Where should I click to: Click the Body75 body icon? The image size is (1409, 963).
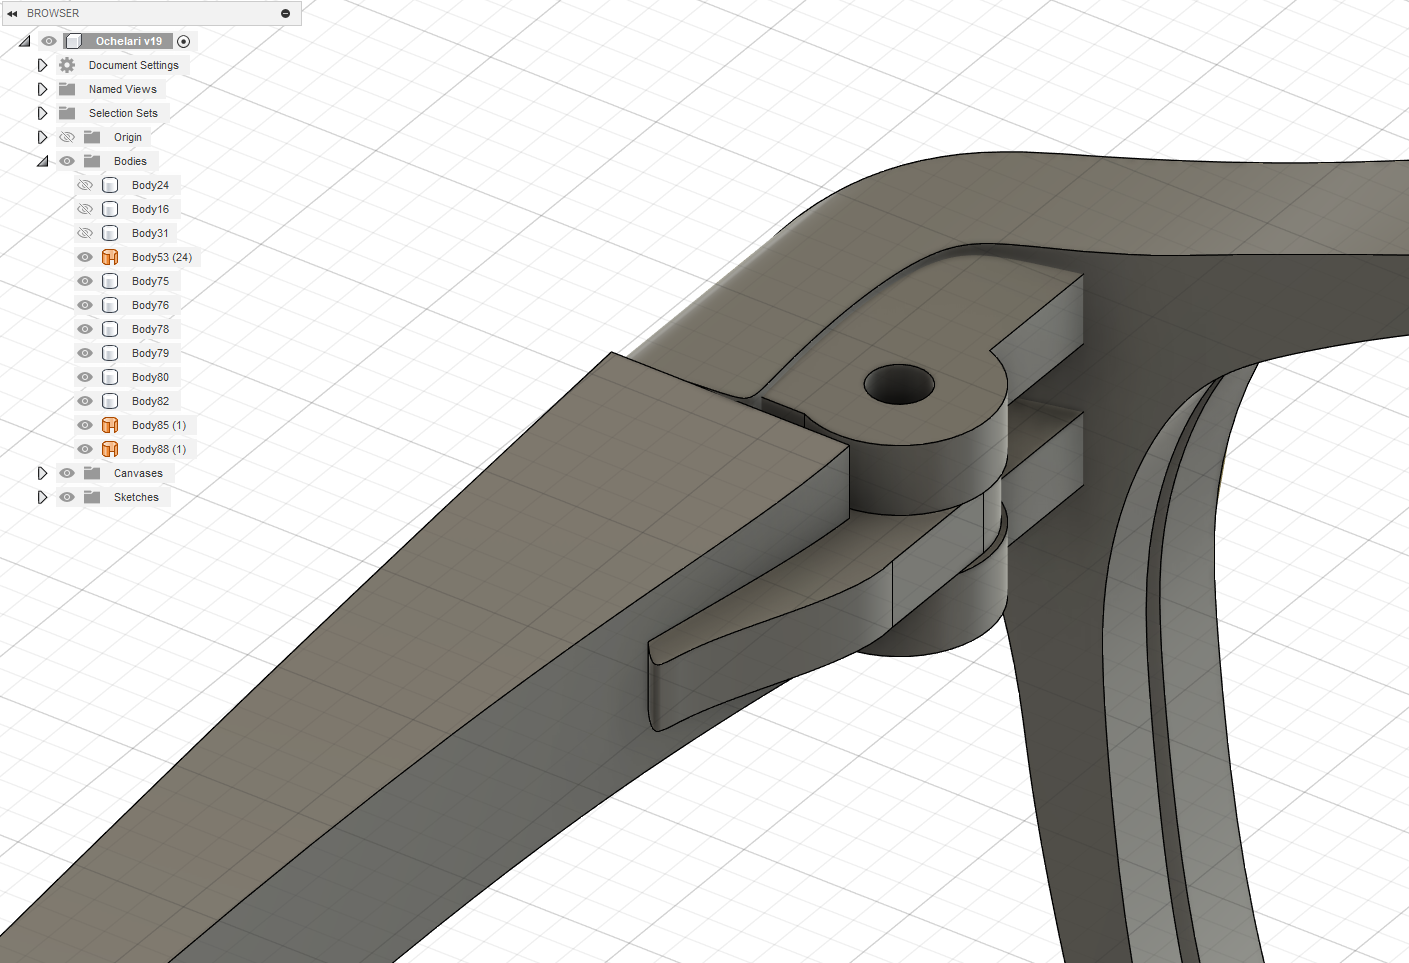tap(110, 281)
